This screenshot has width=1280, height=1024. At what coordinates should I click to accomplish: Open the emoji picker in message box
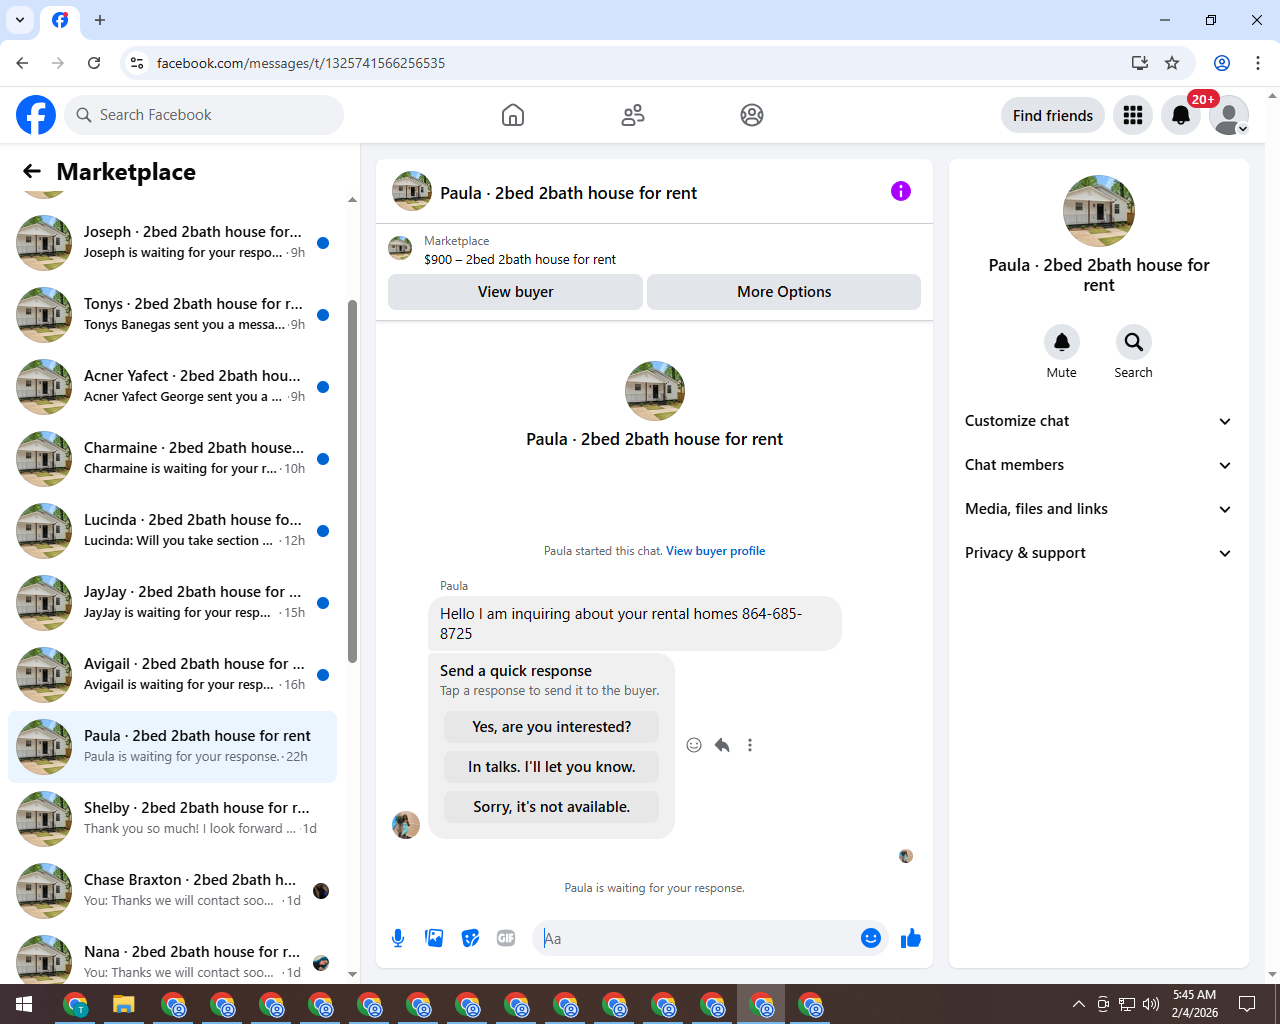tap(871, 938)
